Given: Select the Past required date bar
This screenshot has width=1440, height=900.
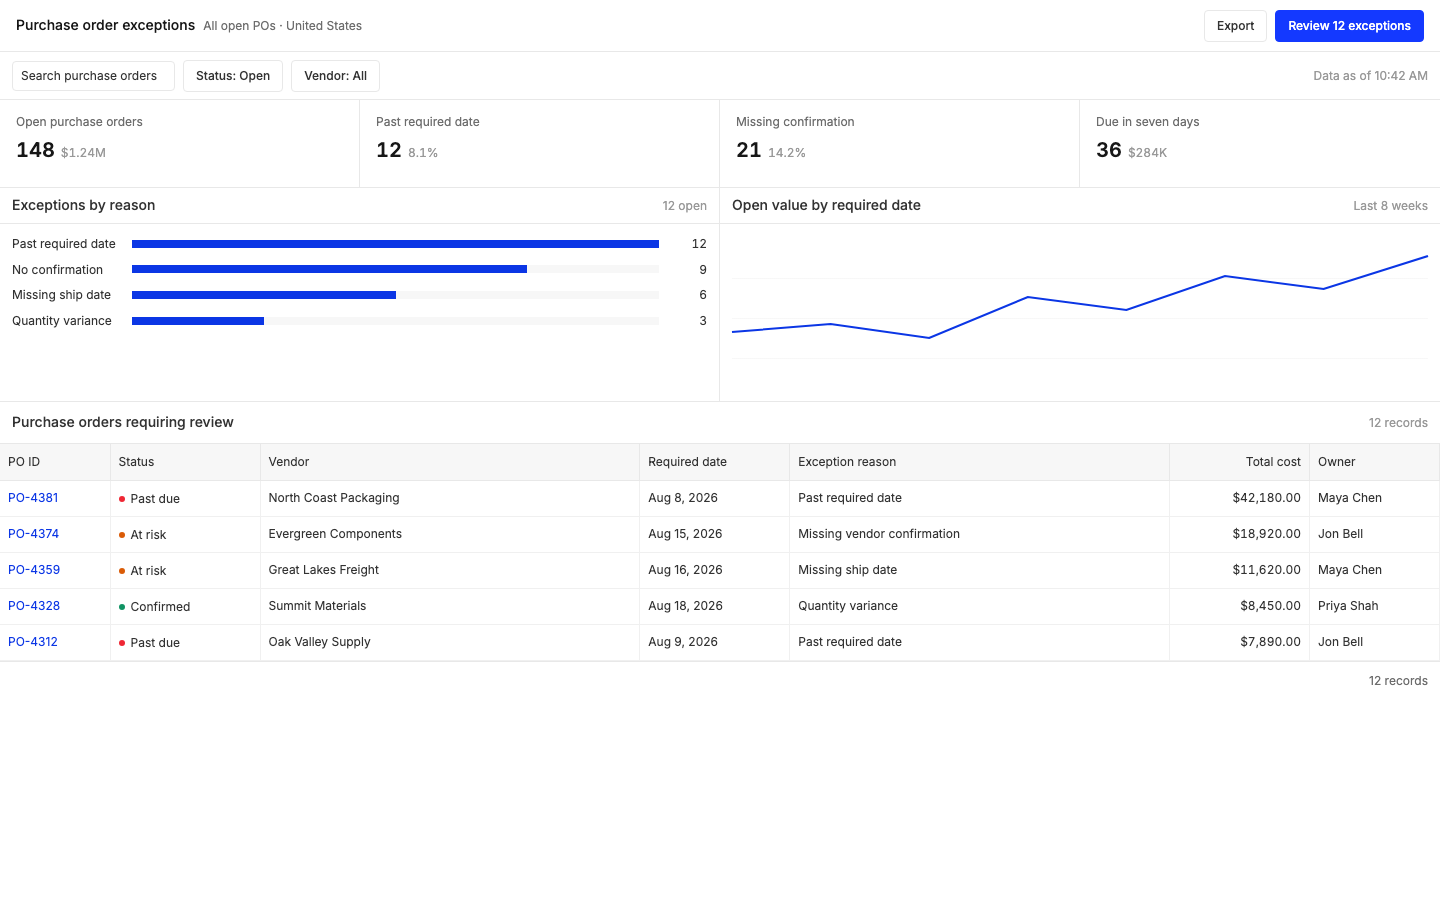Looking at the screenshot, I should (395, 244).
